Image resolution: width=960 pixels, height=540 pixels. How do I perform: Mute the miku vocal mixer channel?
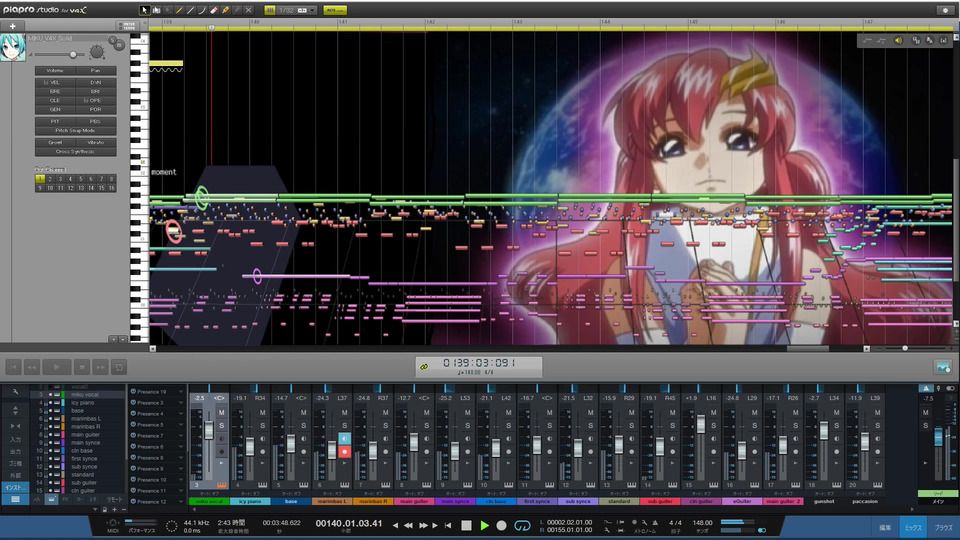pos(222,413)
